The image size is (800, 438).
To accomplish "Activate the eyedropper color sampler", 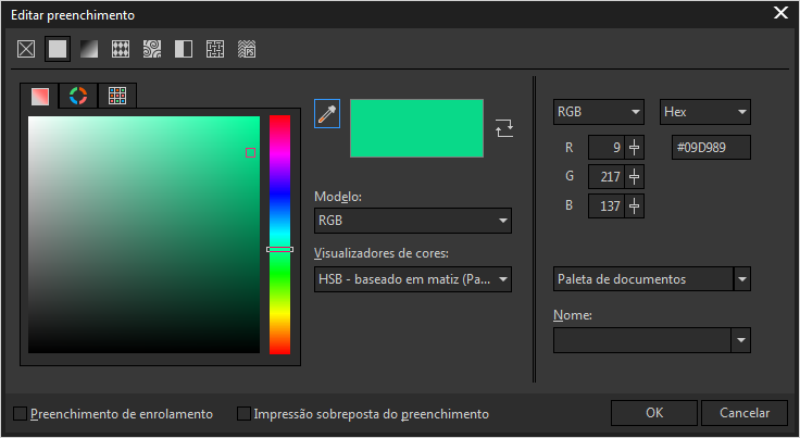I will point(327,114).
